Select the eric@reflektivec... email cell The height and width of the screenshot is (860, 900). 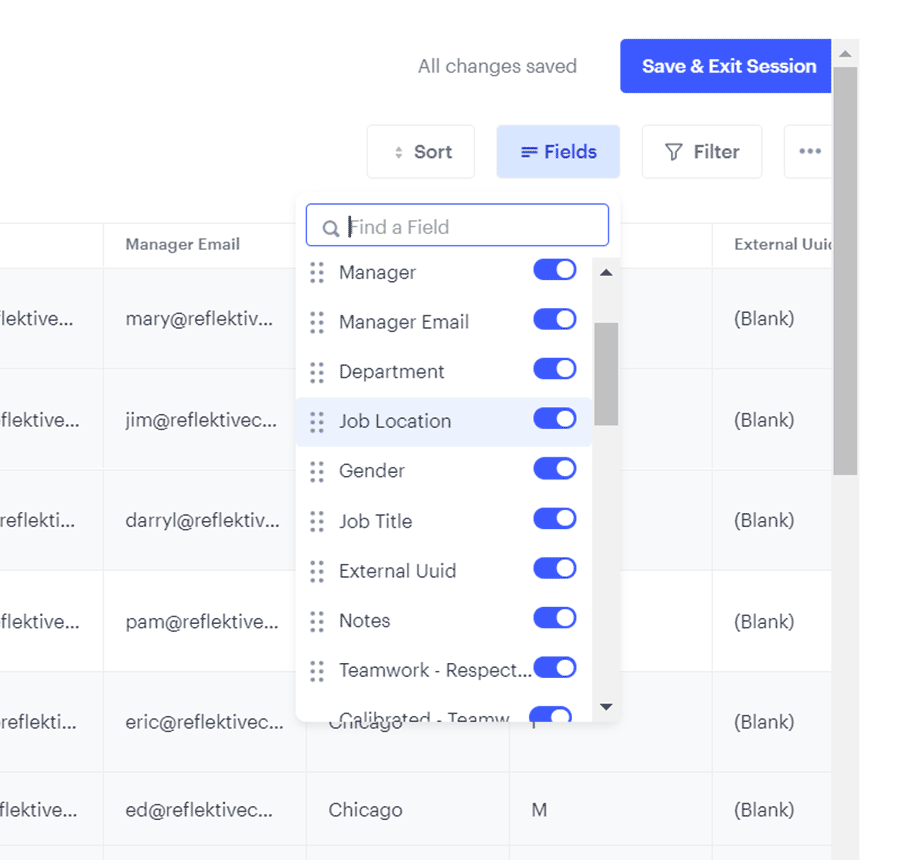coord(204,722)
